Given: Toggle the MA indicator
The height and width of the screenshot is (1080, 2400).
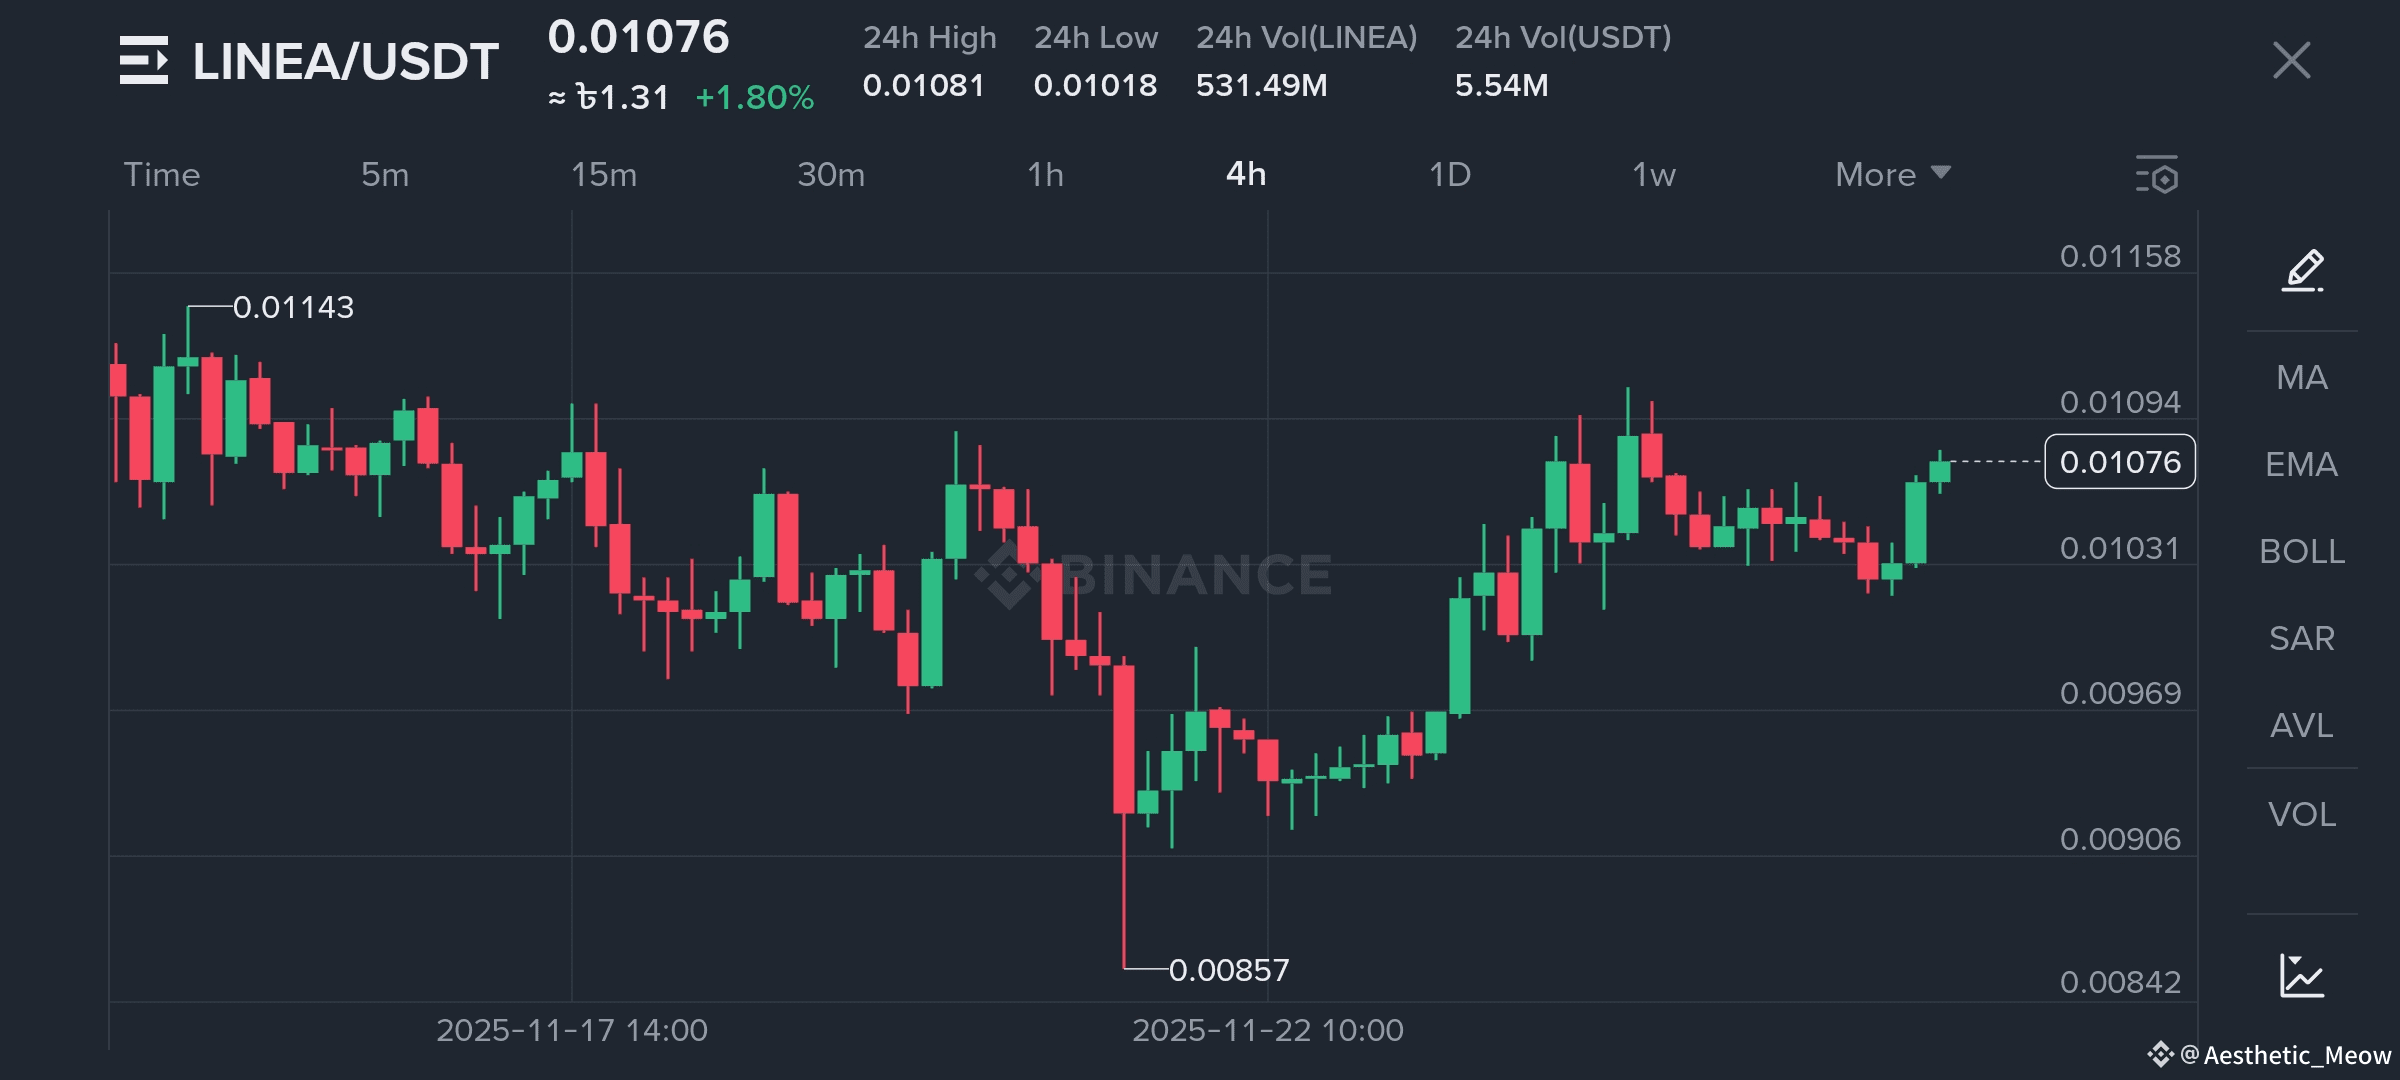Looking at the screenshot, I should click(2302, 377).
